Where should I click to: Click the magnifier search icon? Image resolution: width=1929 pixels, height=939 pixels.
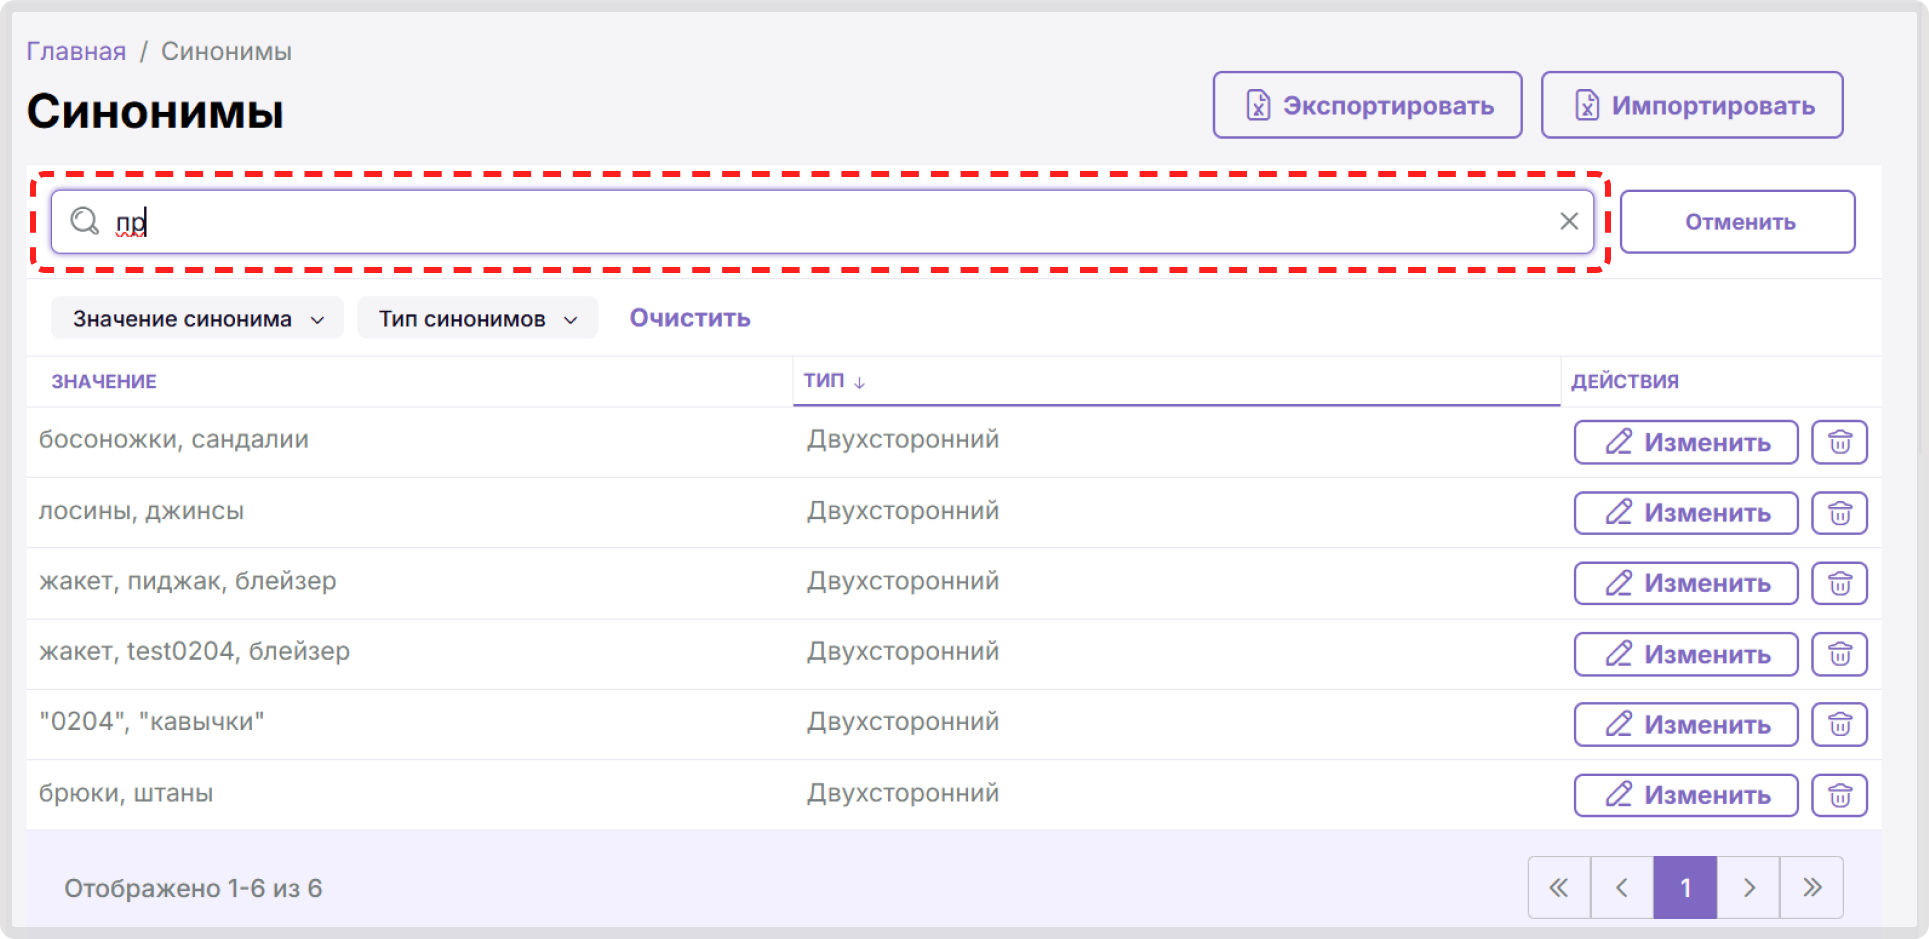(x=85, y=221)
